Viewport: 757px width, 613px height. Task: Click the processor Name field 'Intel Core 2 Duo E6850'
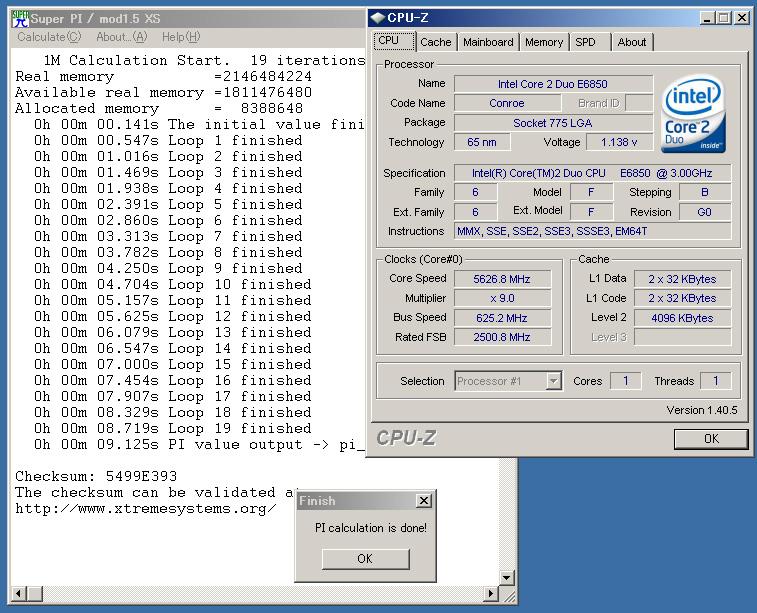click(553, 84)
